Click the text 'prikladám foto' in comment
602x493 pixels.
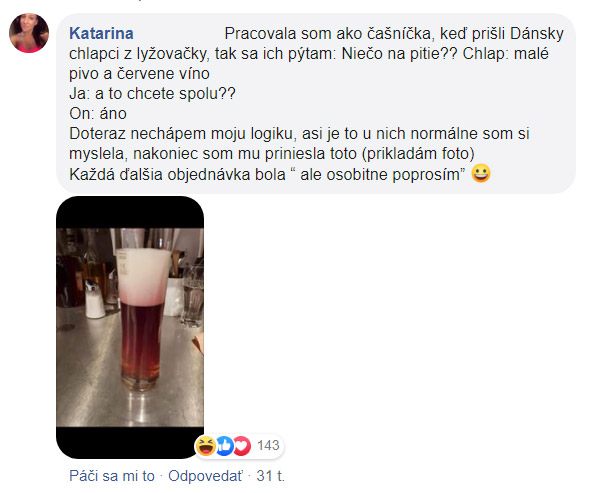(418, 154)
